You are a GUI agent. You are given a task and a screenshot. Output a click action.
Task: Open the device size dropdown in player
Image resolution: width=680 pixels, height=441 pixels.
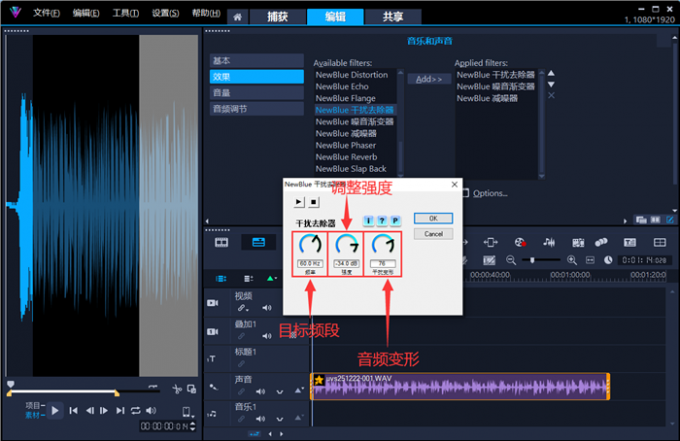pyautogui.click(x=186, y=412)
